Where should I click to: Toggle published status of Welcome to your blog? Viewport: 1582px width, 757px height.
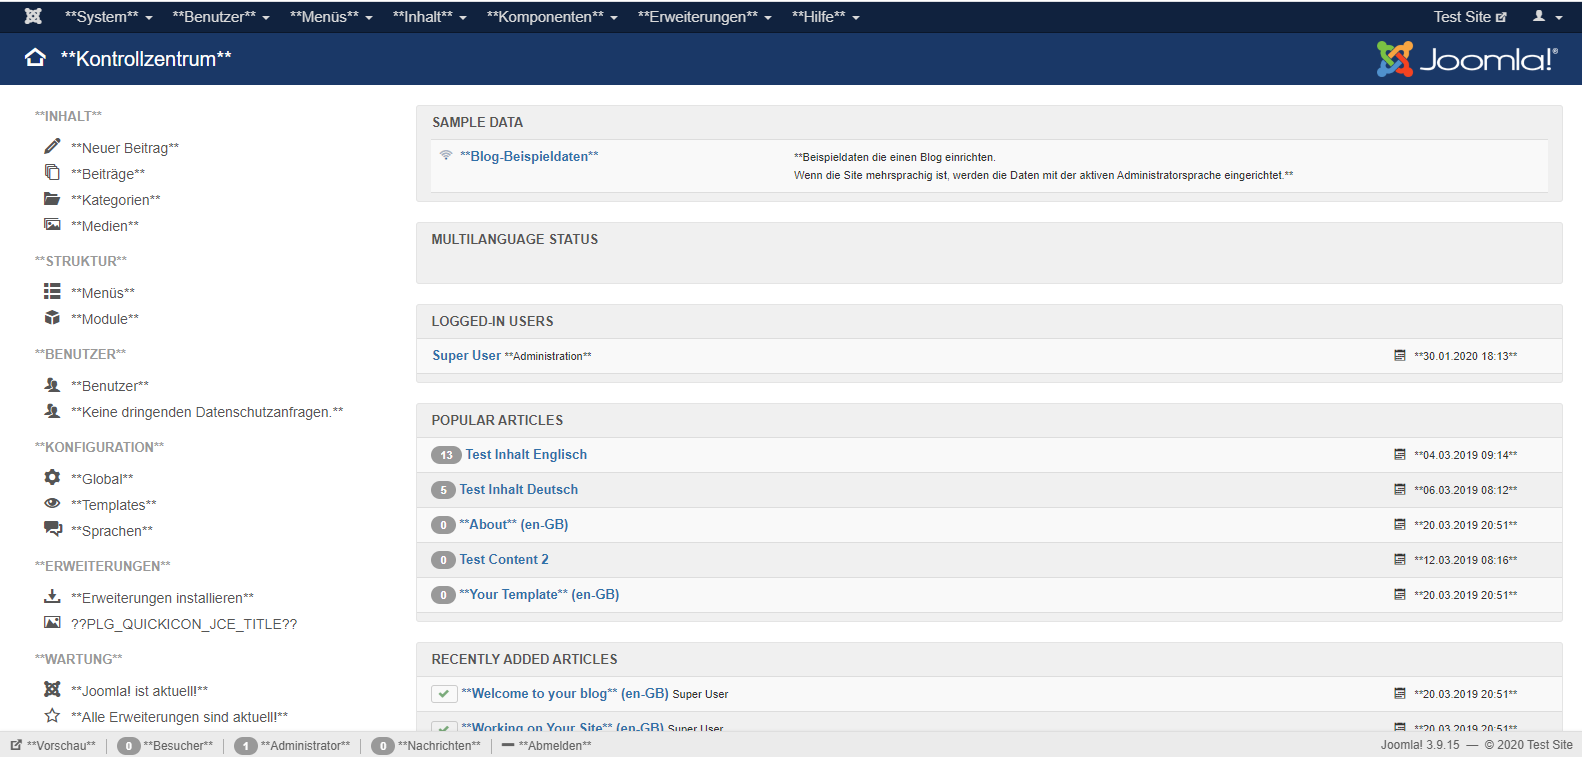pos(444,694)
